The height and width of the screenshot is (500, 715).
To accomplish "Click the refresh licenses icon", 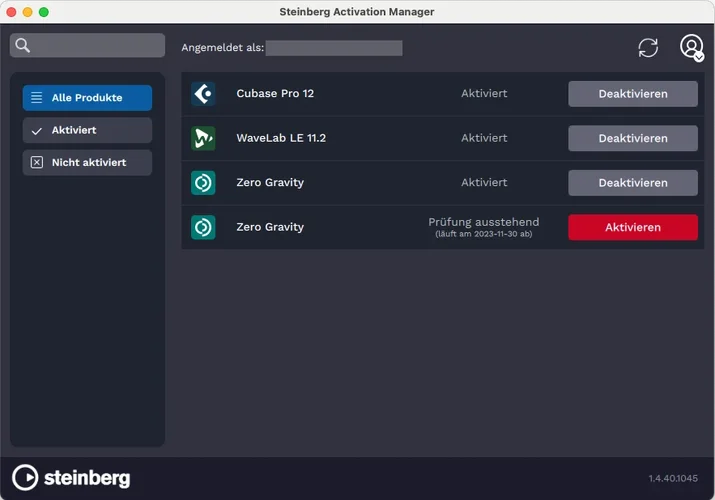I will pyautogui.click(x=648, y=47).
